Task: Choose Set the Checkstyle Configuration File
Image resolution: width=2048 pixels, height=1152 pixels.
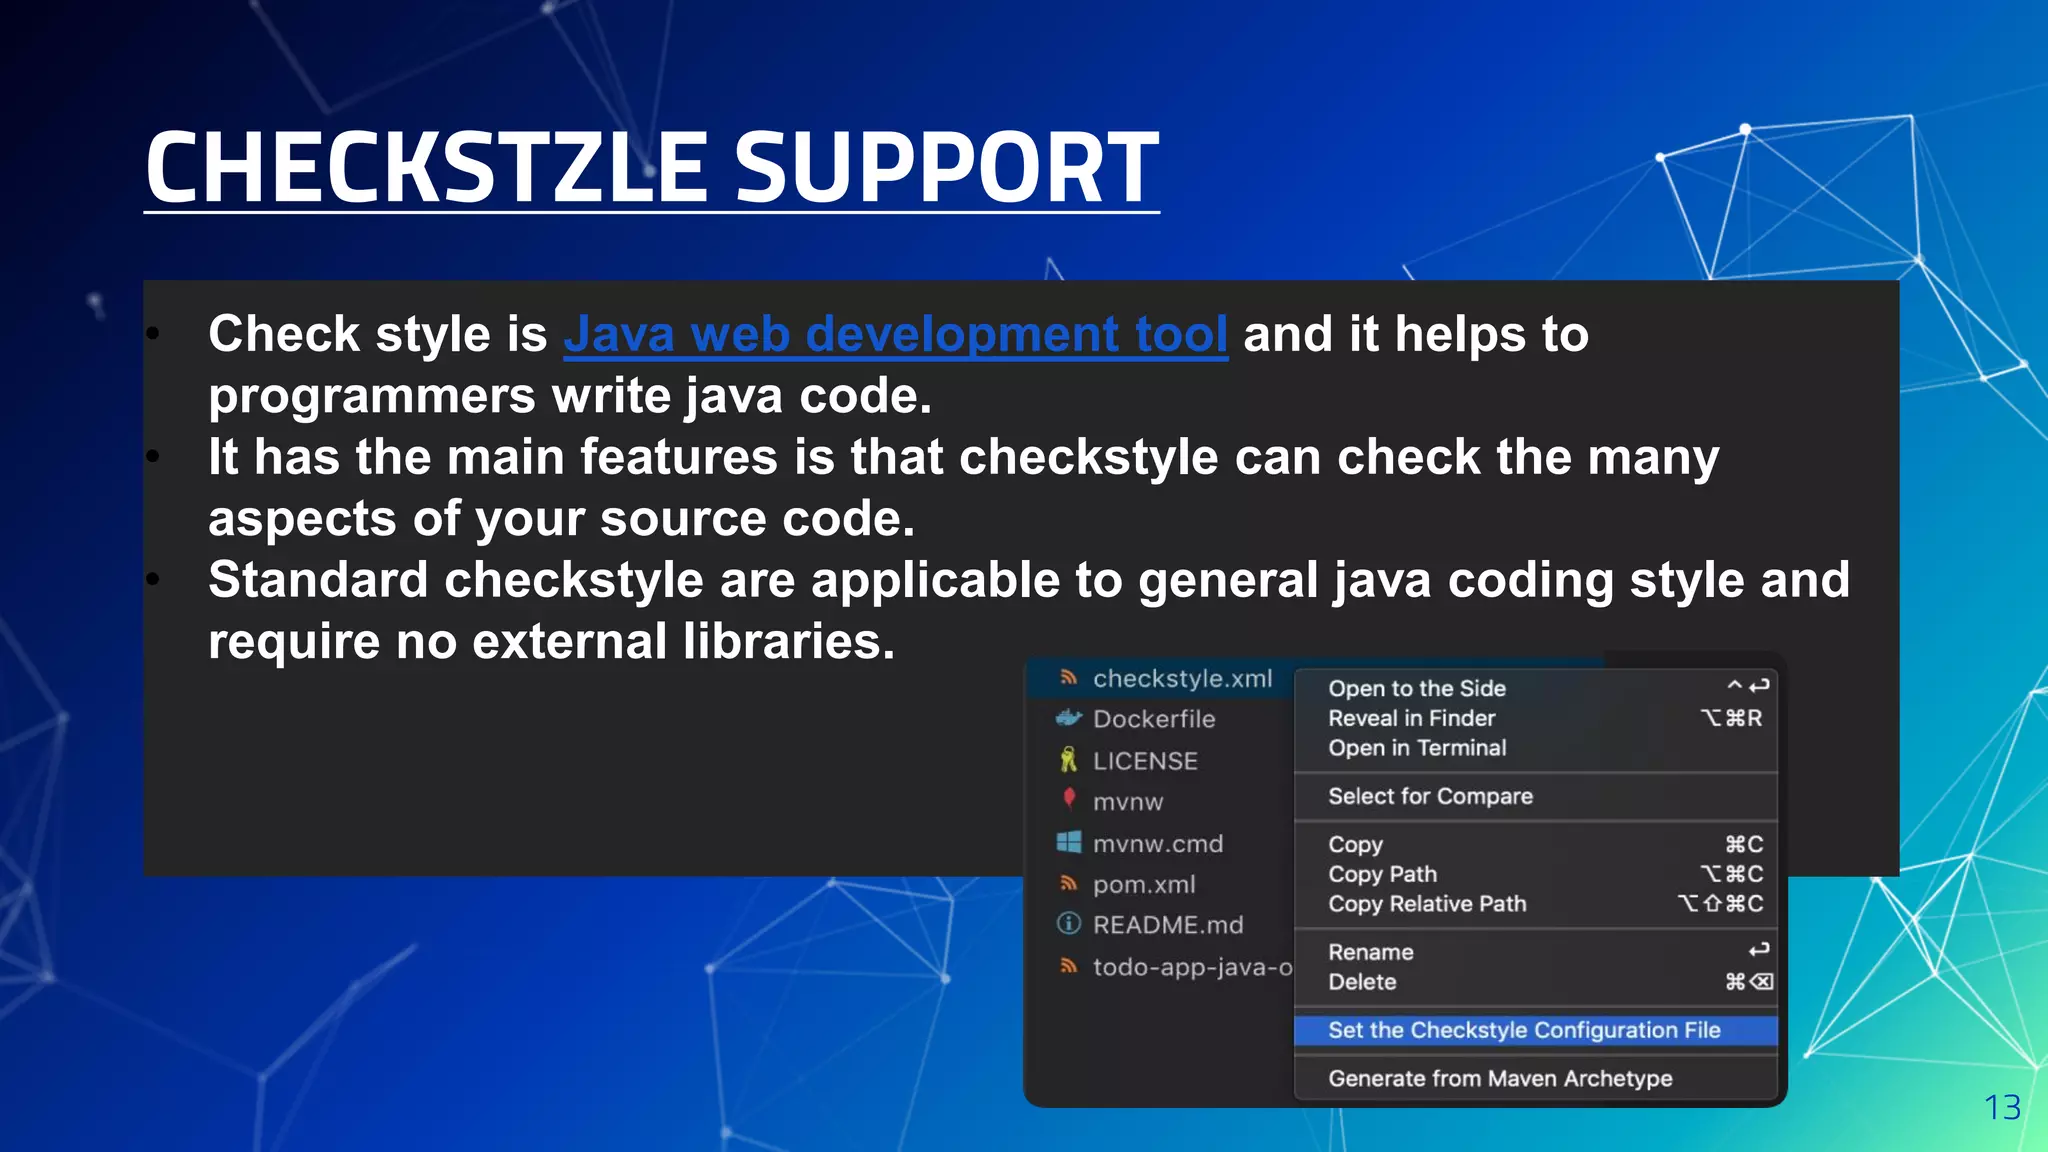Action: pos(1535,1030)
